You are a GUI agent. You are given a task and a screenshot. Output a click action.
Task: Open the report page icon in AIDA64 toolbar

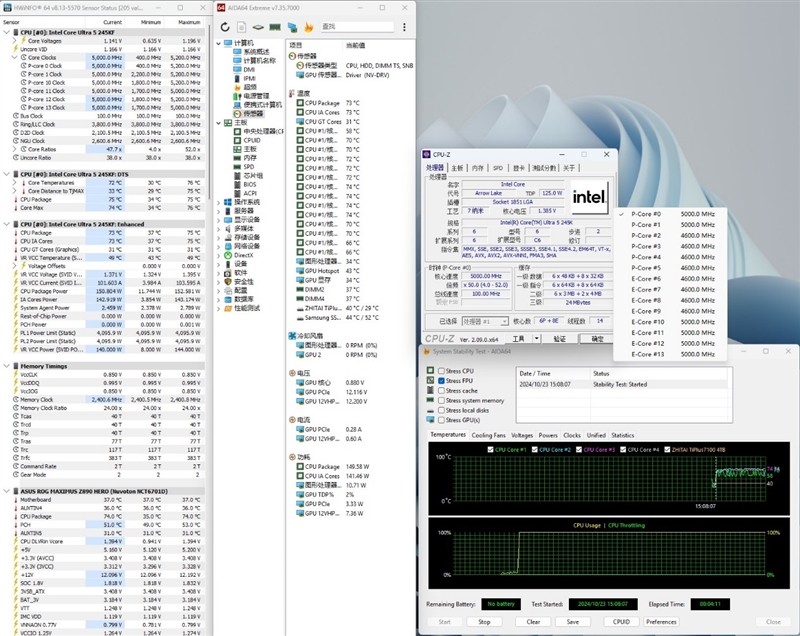[x=241, y=27]
